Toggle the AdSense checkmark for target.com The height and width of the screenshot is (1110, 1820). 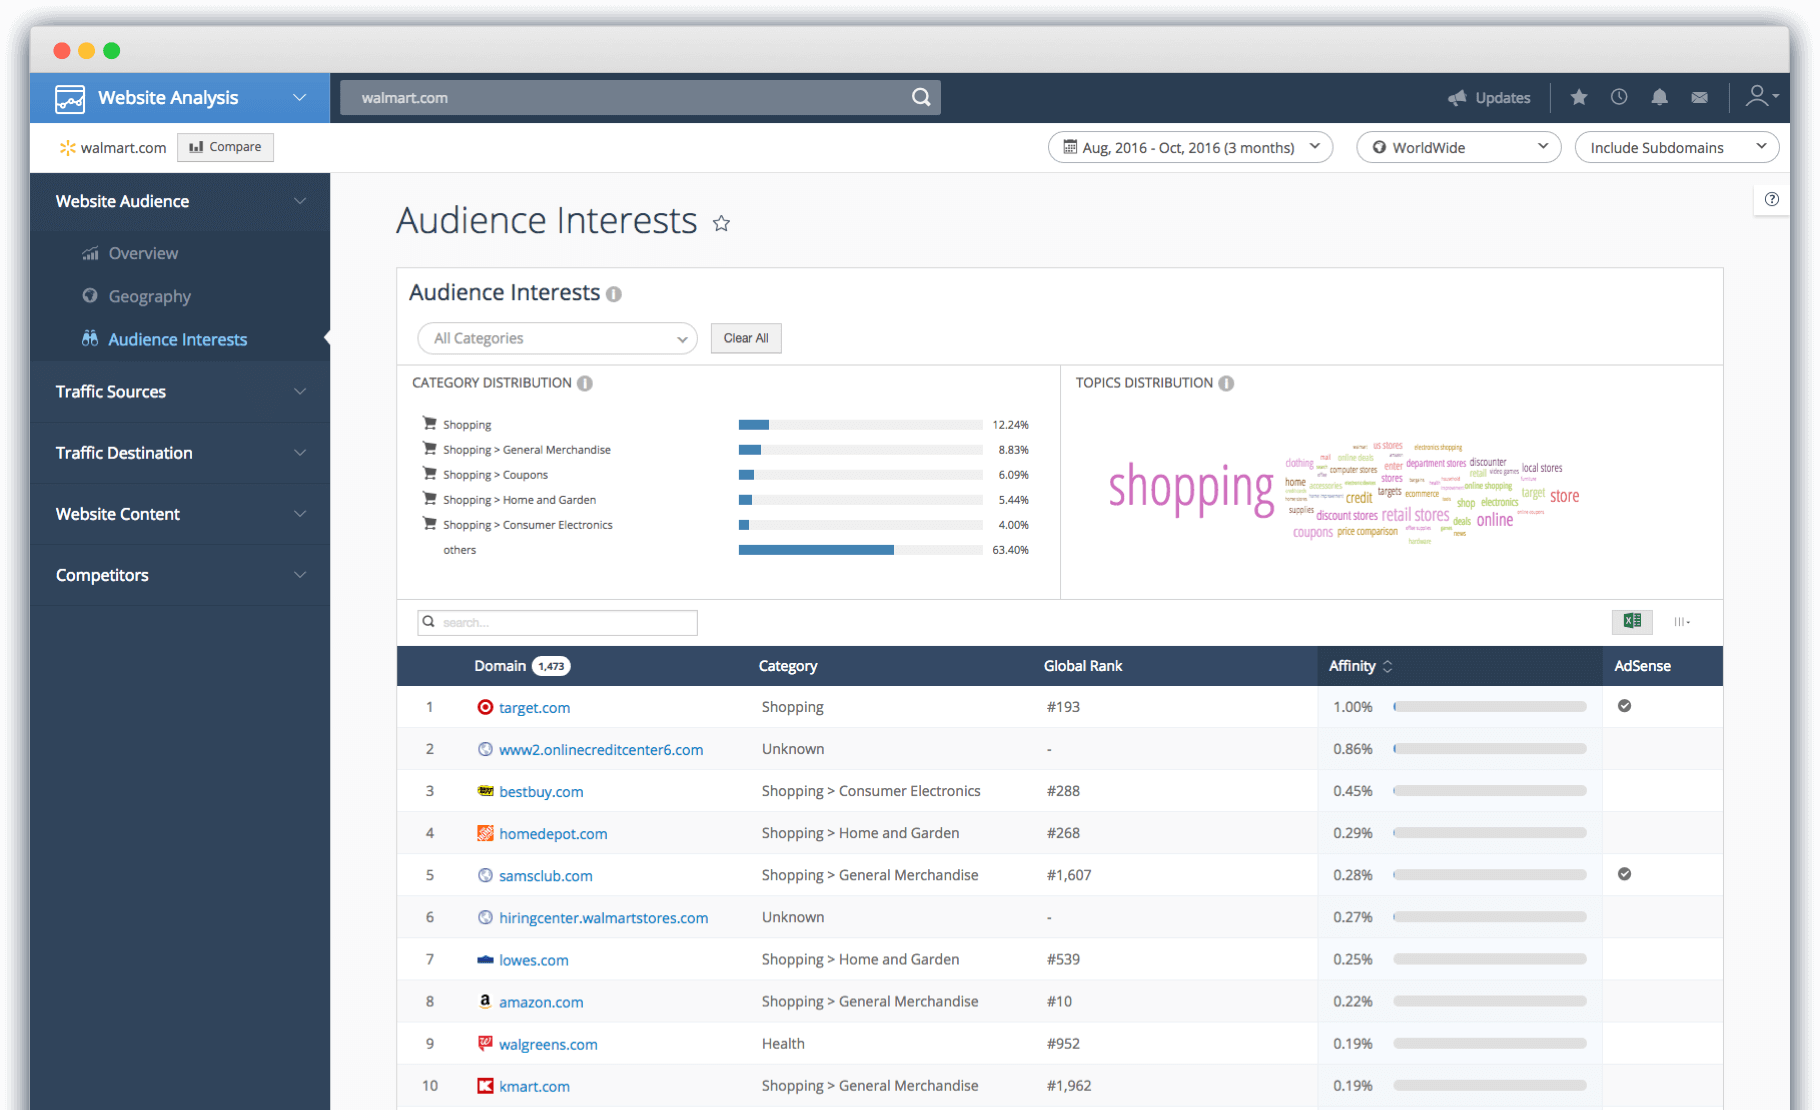click(x=1624, y=706)
